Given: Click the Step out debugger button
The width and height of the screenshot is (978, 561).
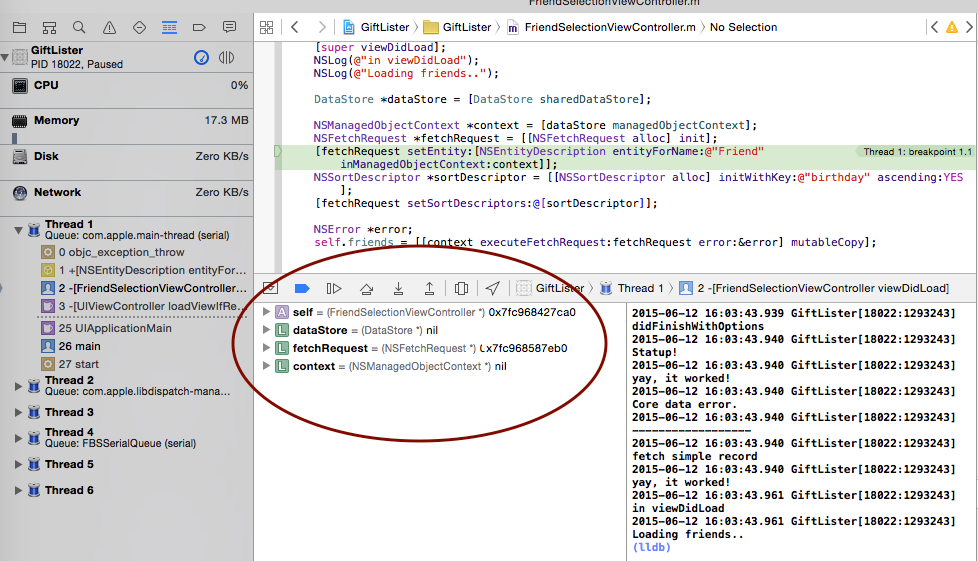Looking at the screenshot, I should pyautogui.click(x=429, y=288).
